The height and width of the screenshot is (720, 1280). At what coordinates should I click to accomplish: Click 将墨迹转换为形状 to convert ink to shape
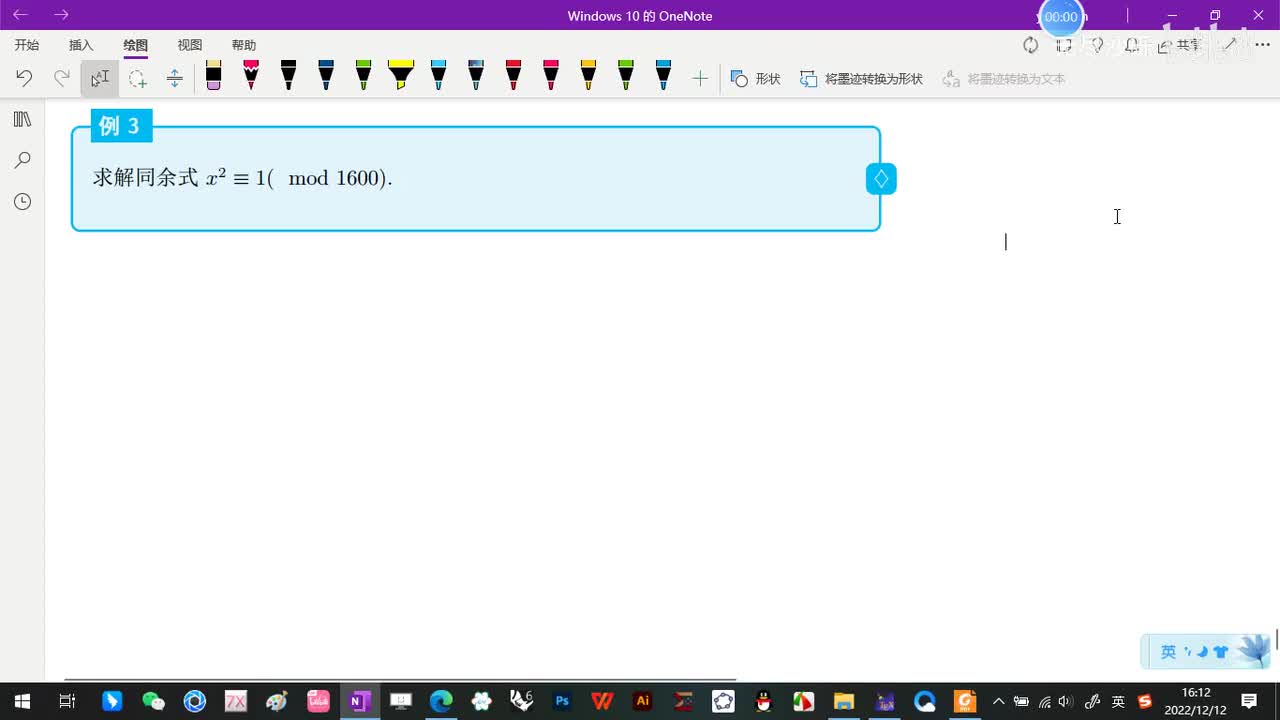click(x=861, y=78)
